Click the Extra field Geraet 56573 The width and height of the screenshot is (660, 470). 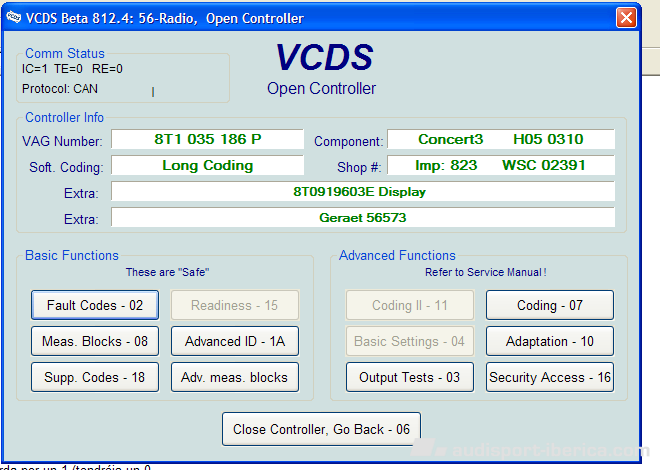[x=363, y=218]
